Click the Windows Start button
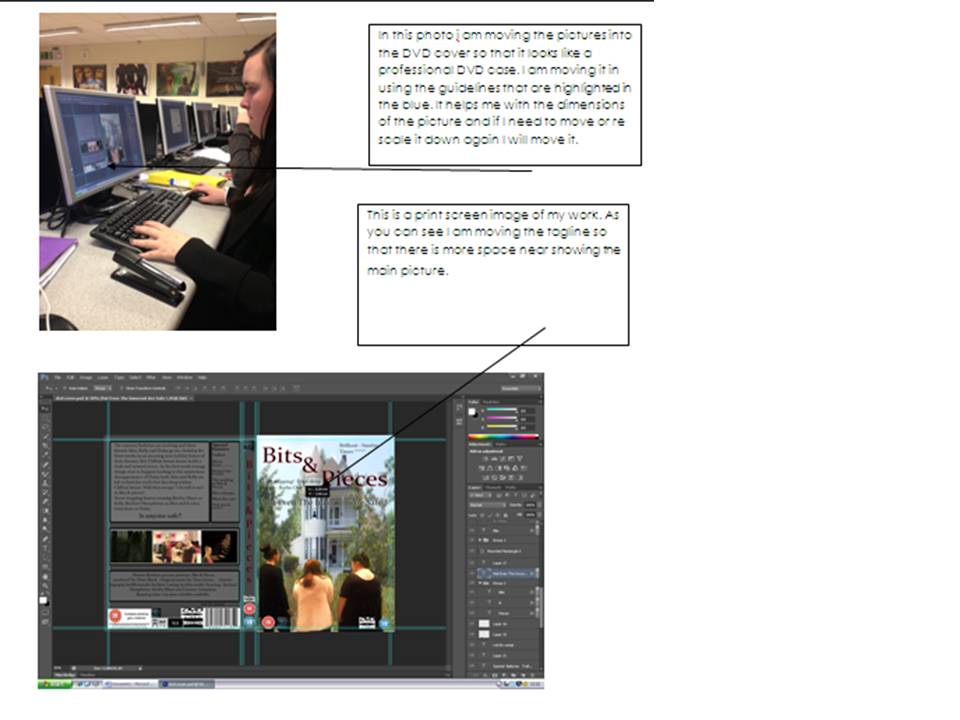 [55, 683]
